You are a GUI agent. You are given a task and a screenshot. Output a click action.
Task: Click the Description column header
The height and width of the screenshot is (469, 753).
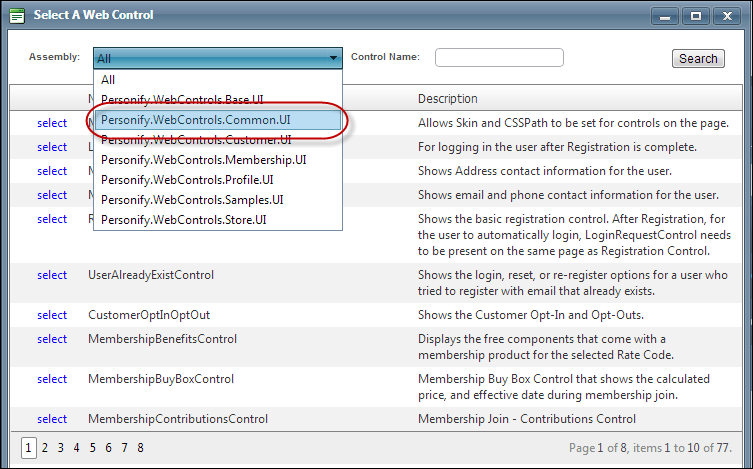coord(448,99)
